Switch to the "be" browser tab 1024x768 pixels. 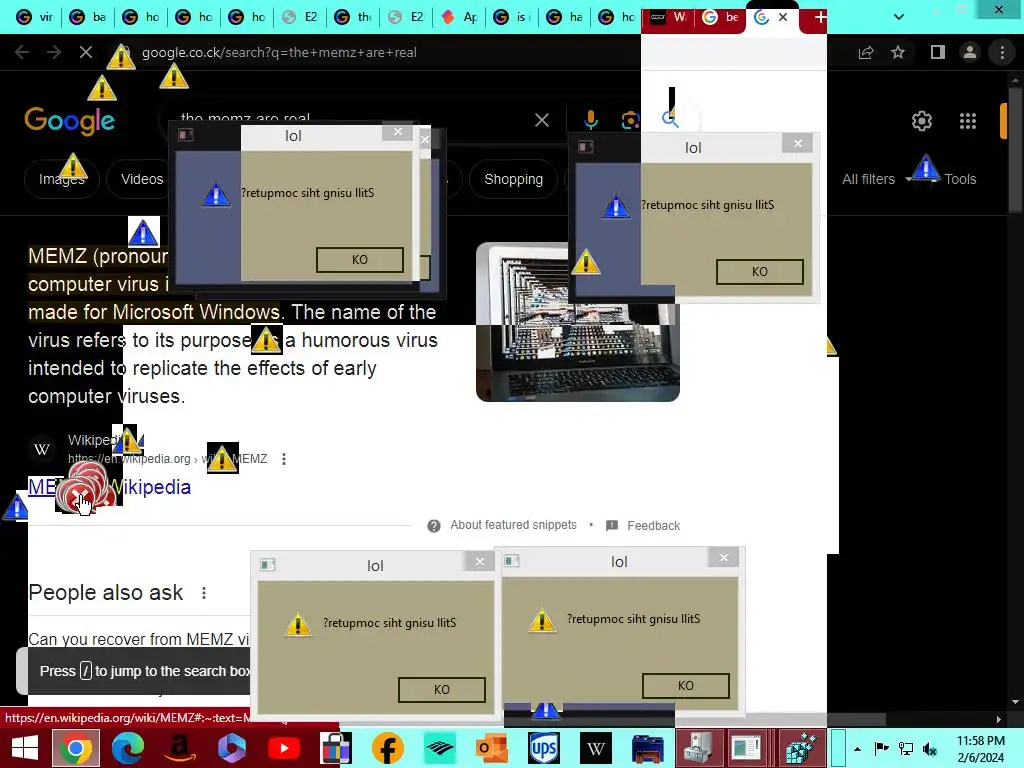pos(720,17)
